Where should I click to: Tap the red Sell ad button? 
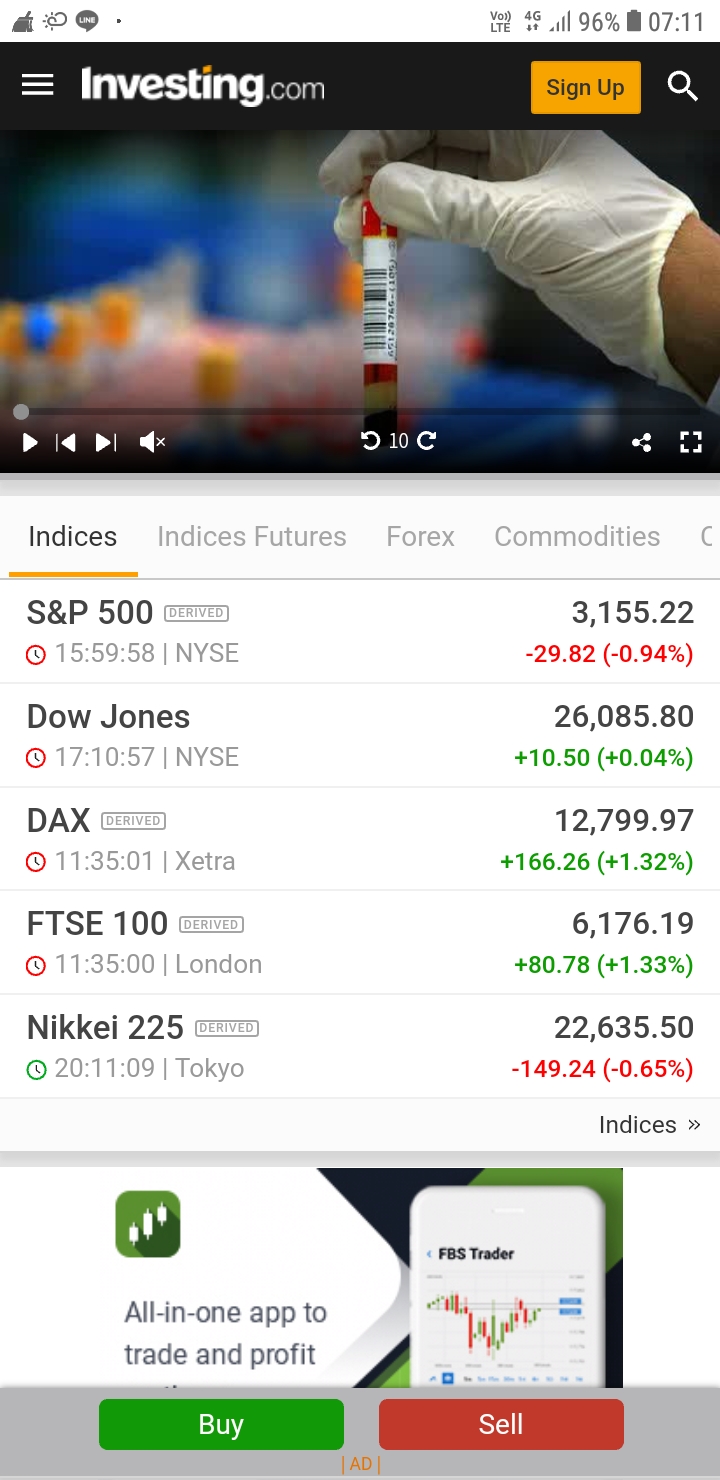click(x=501, y=1424)
